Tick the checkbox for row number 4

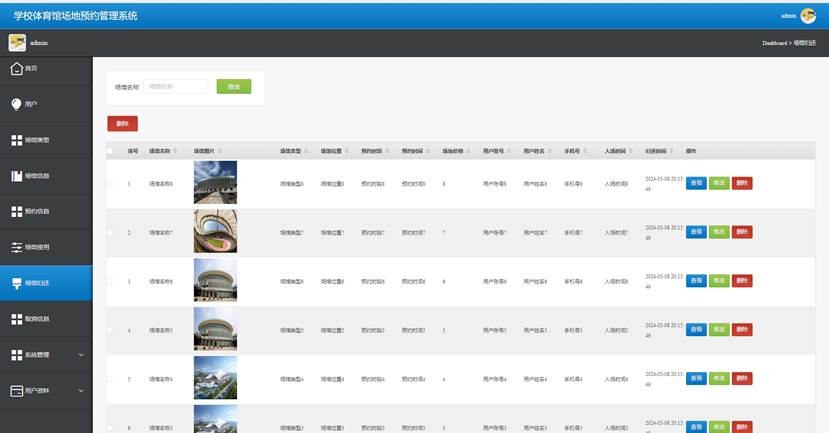pos(109,330)
